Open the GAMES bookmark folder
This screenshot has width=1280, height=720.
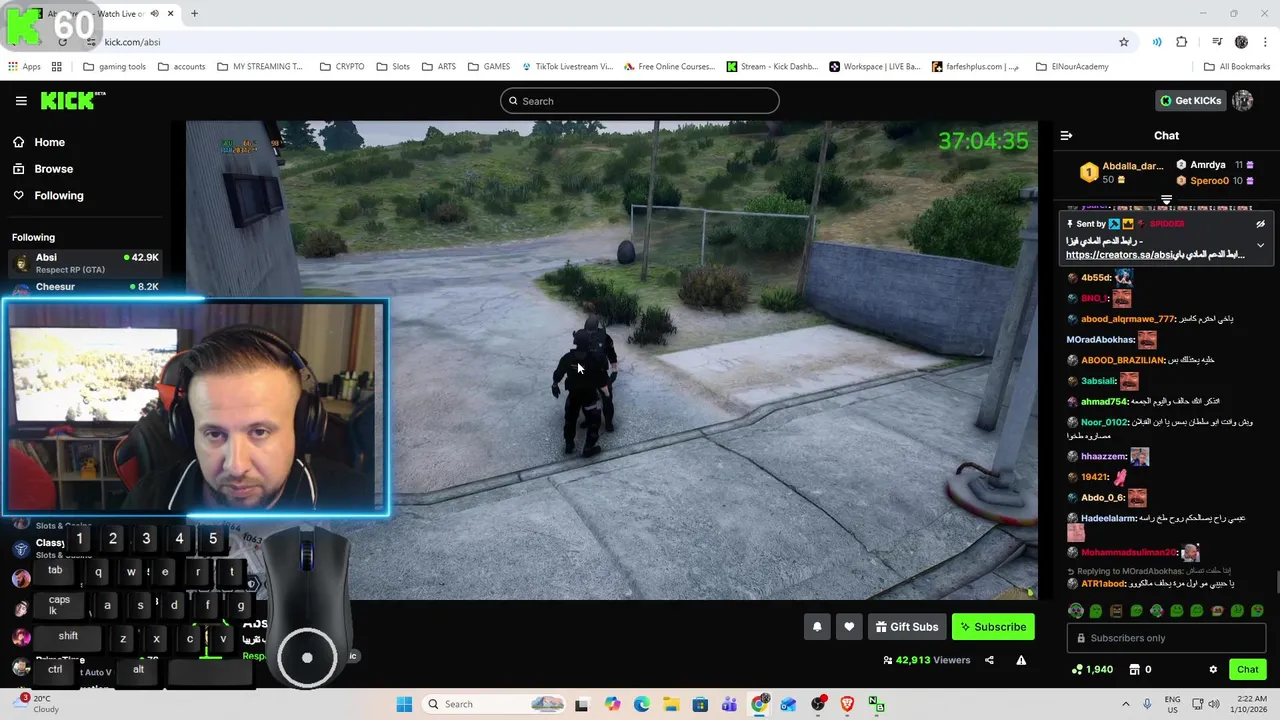click(x=488, y=67)
